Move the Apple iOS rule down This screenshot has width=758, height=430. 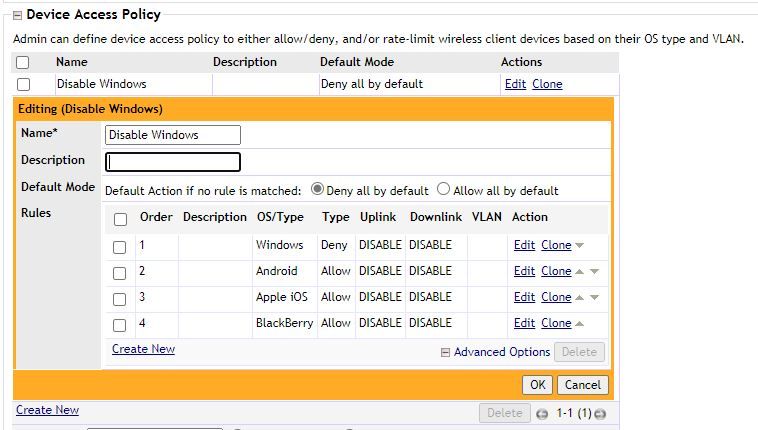click(x=594, y=298)
